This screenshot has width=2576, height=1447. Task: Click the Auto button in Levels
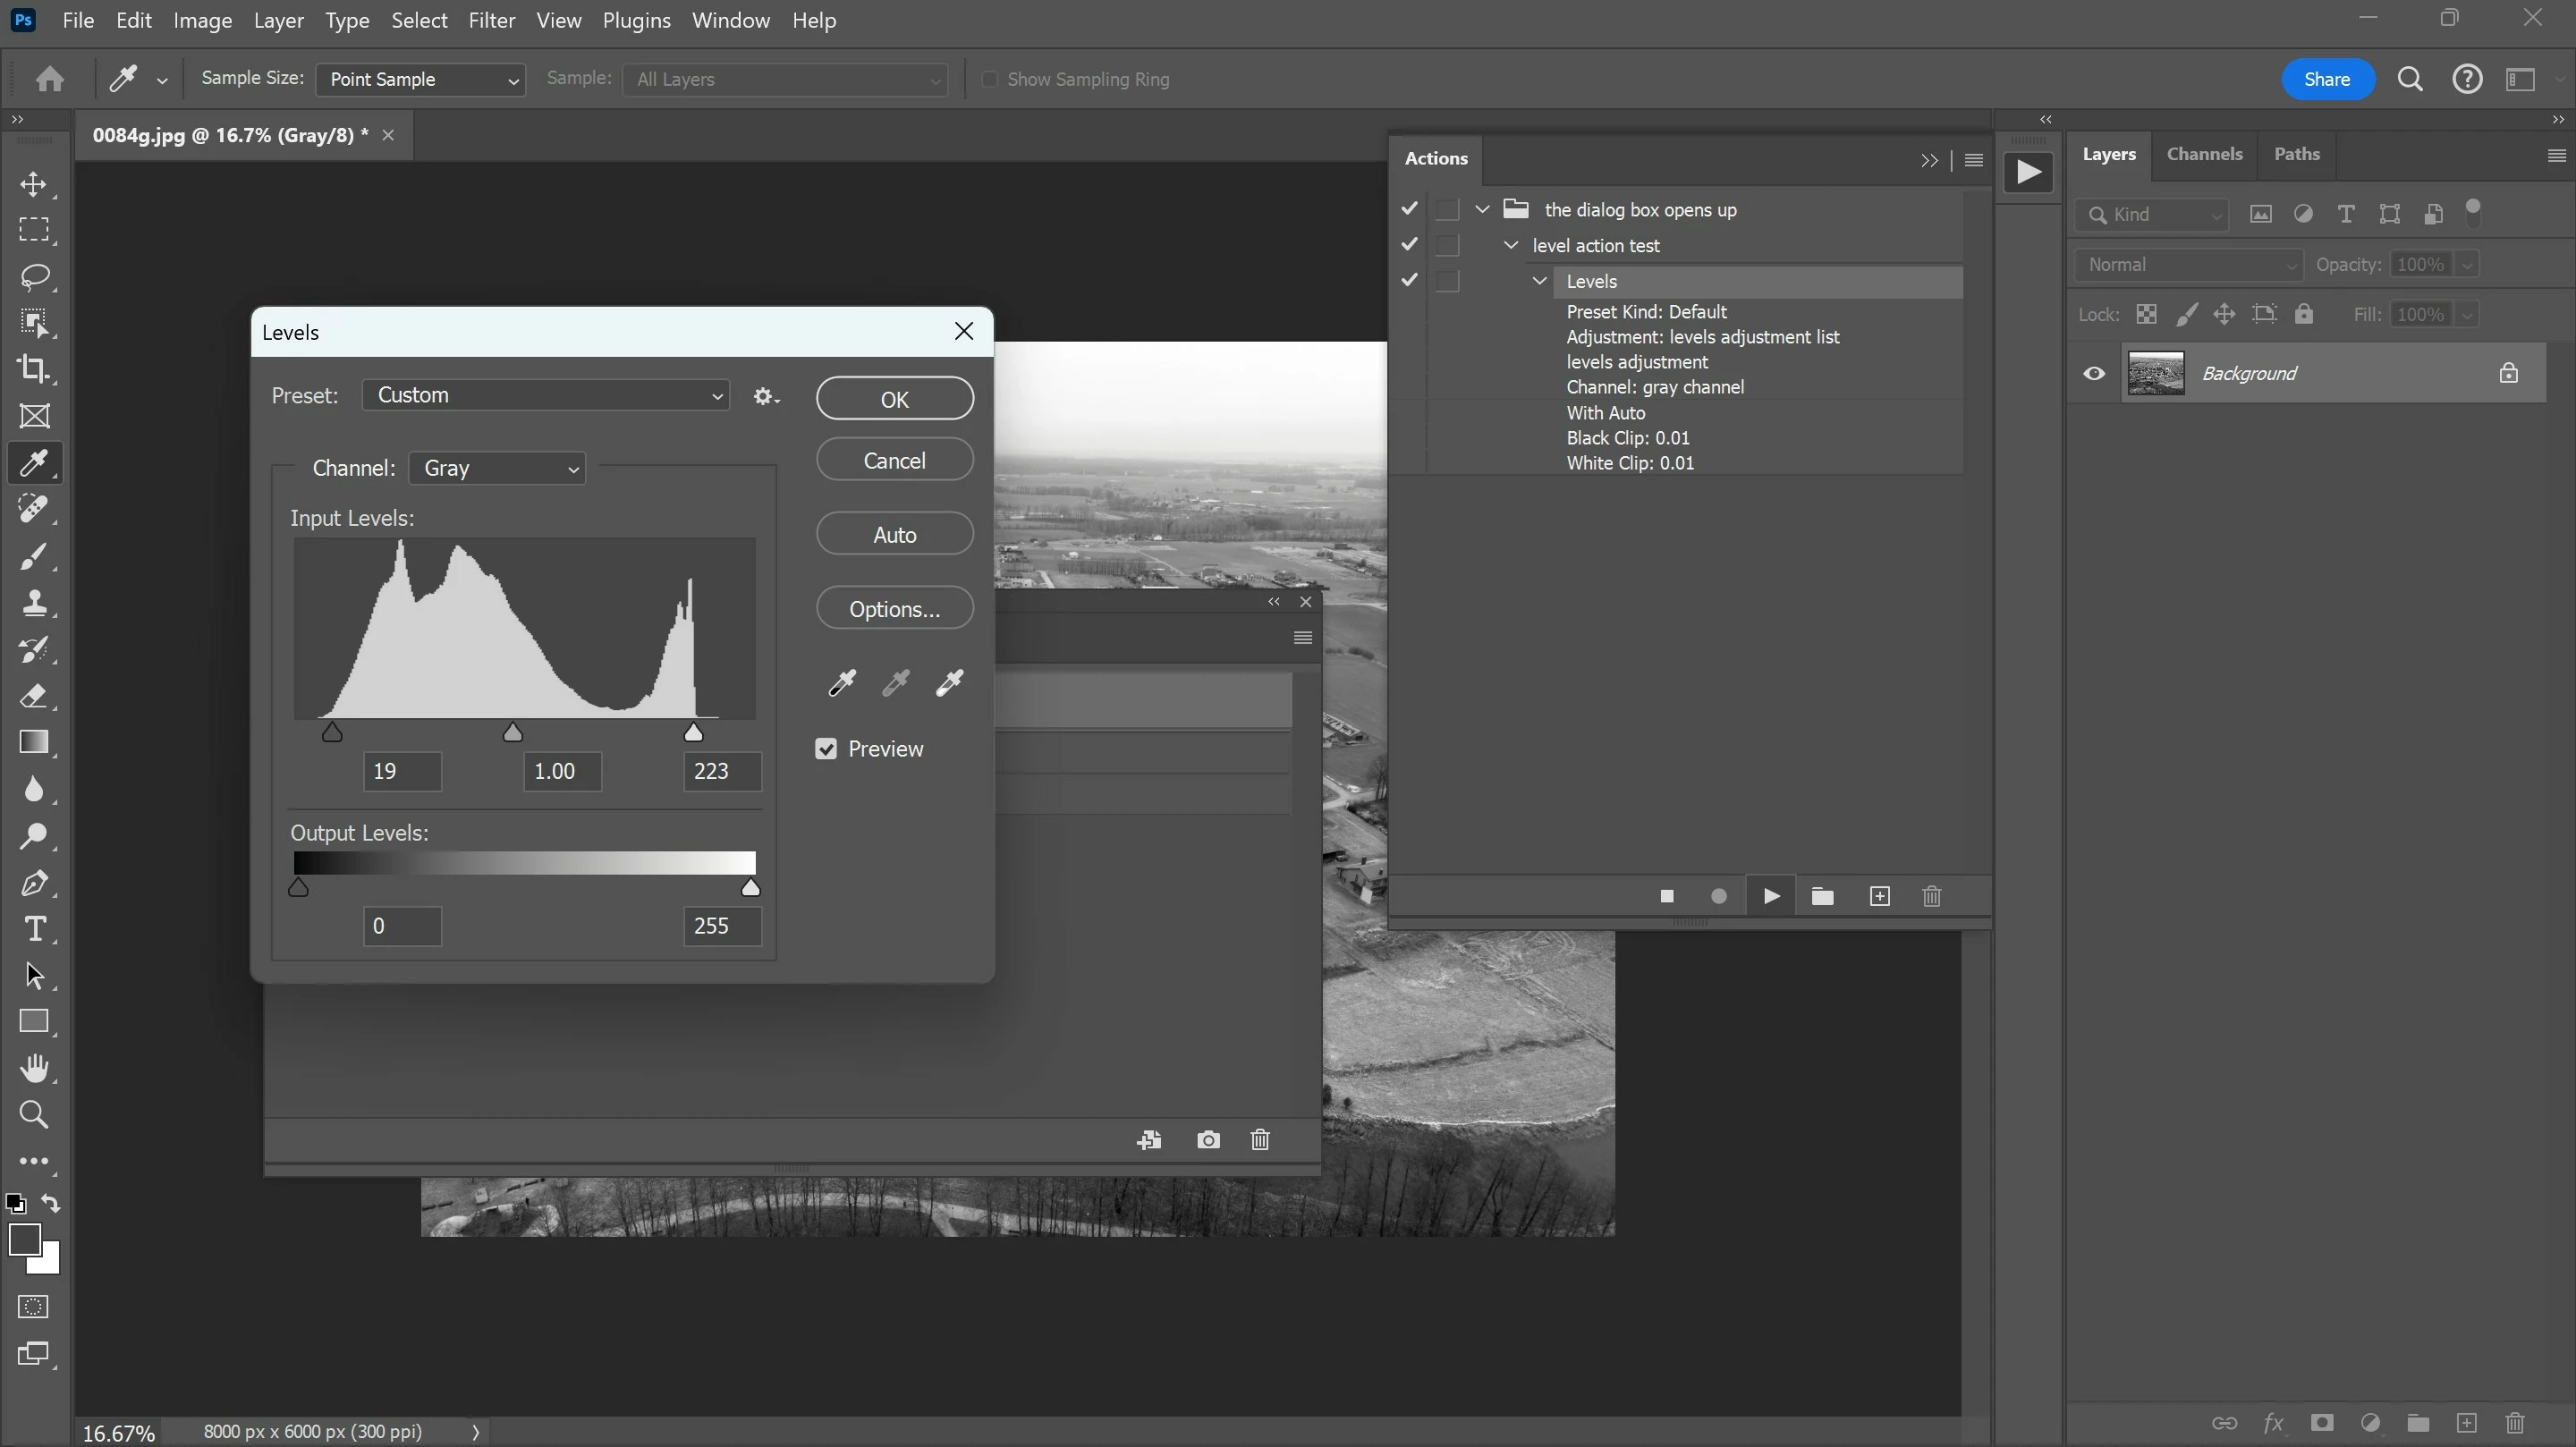894,535
